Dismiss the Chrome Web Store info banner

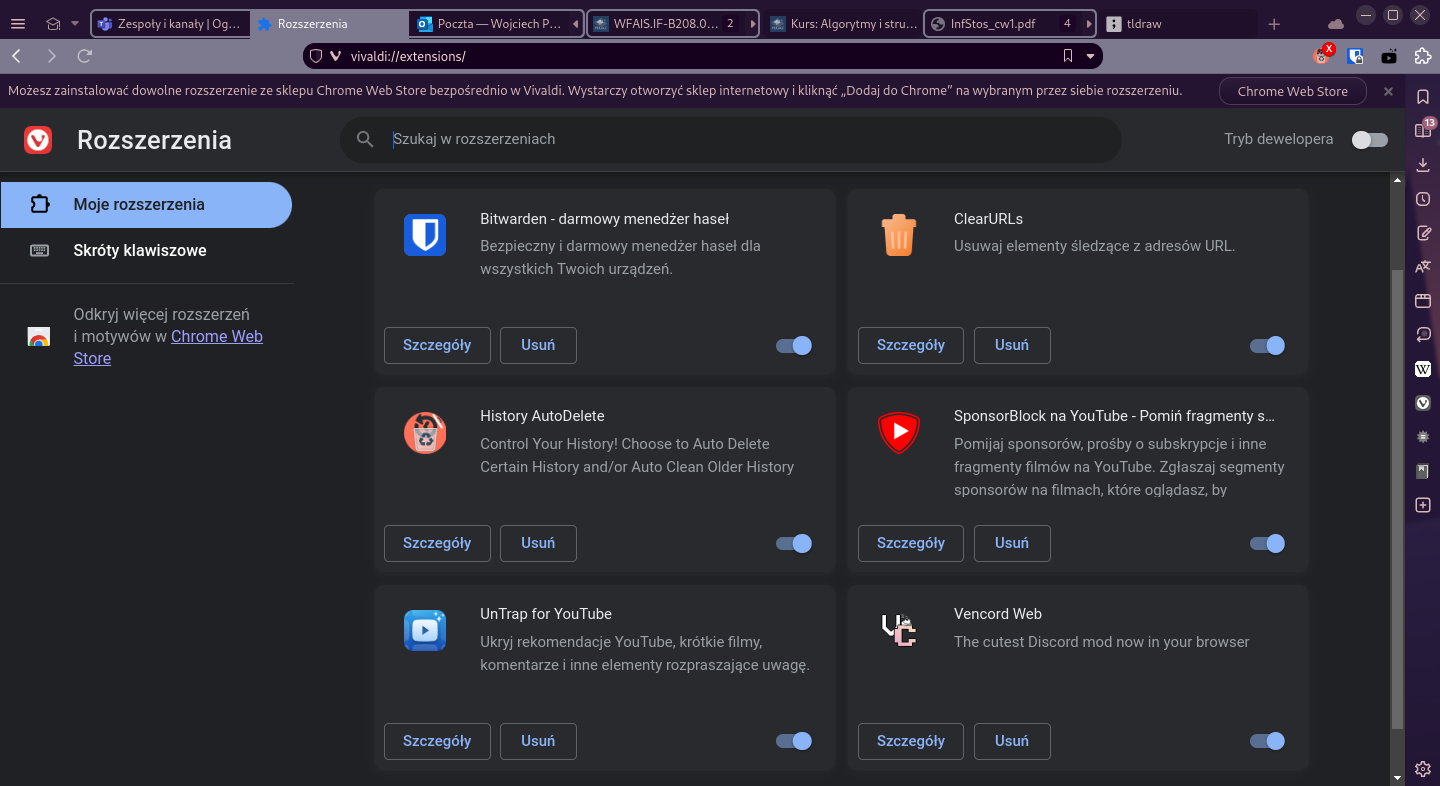1388,91
